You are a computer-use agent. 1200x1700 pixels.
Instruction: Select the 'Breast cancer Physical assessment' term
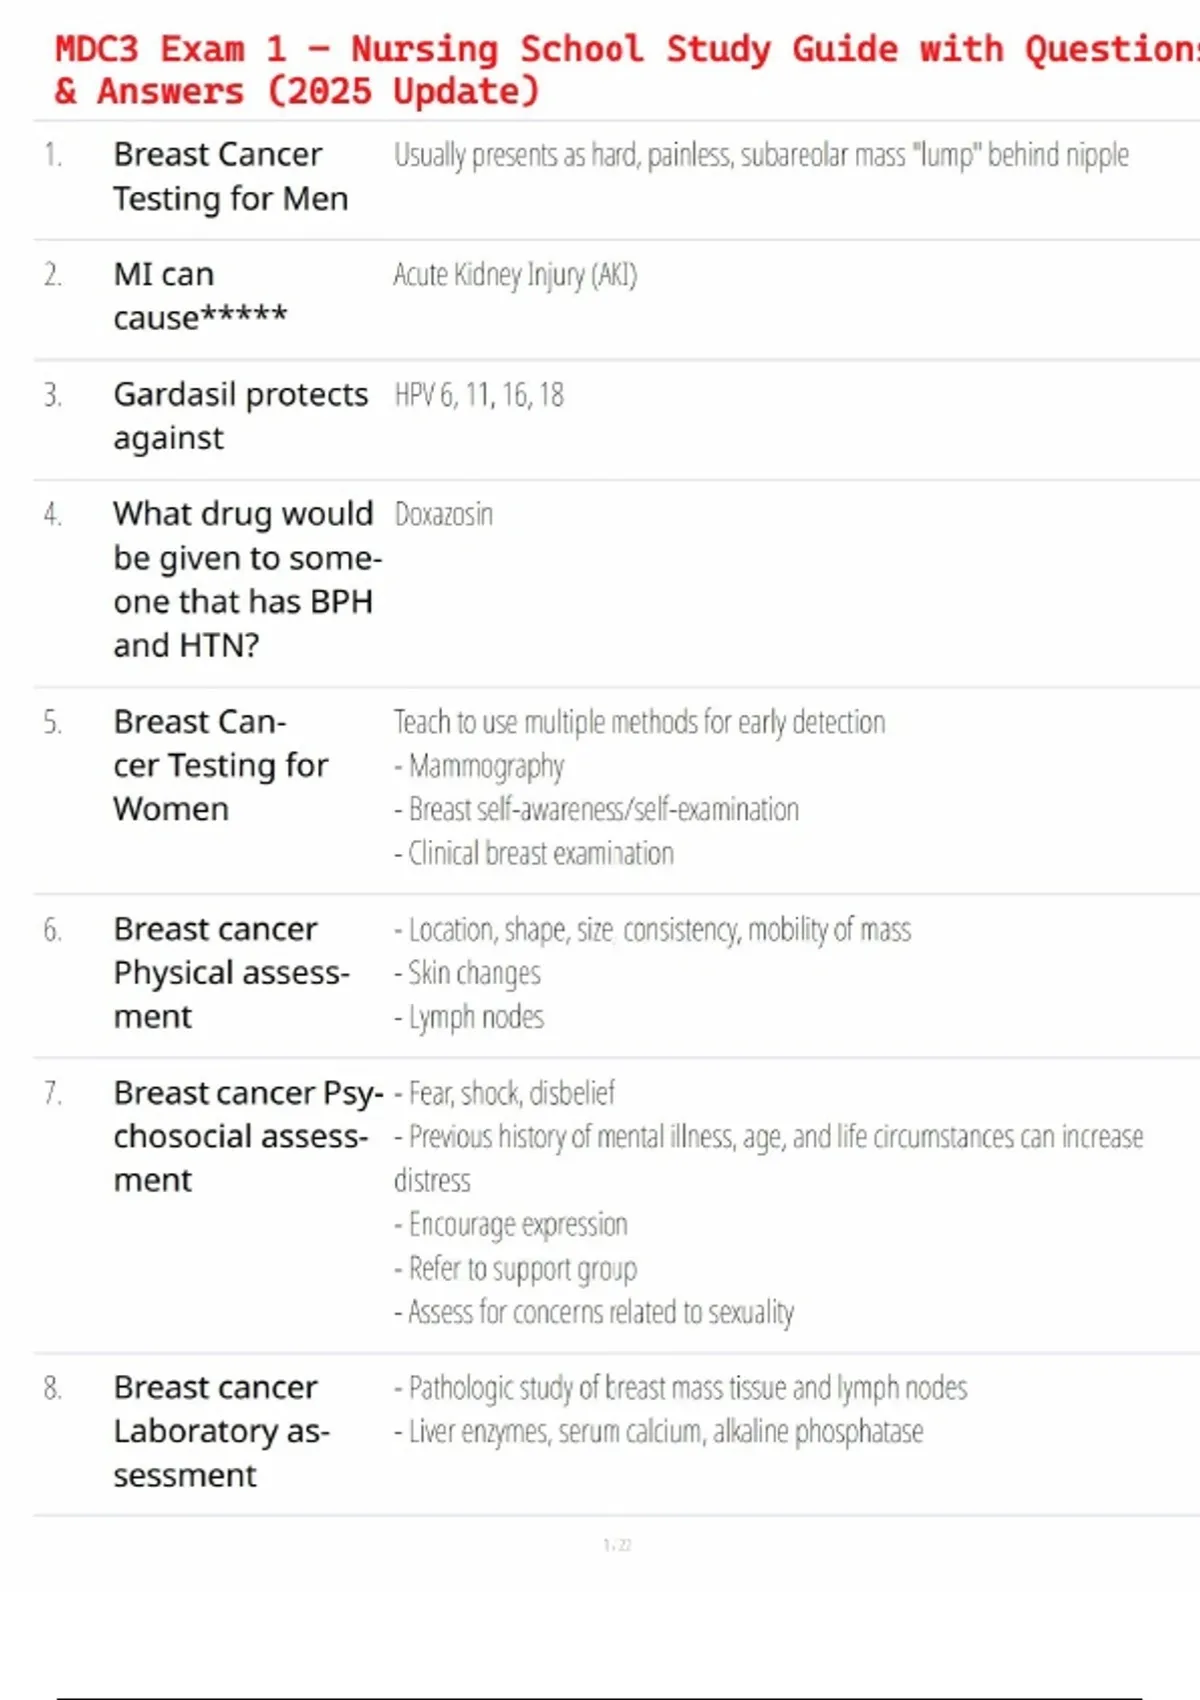point(230,973)
